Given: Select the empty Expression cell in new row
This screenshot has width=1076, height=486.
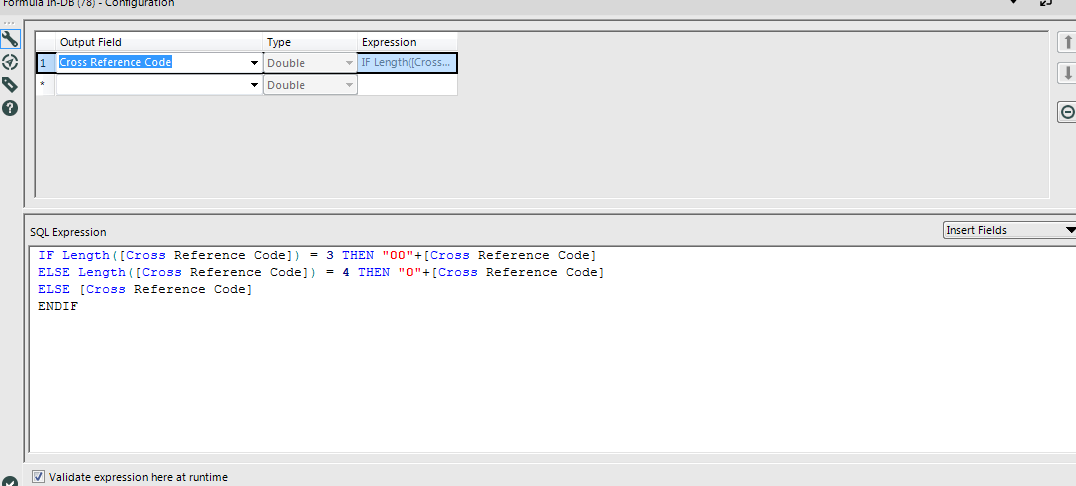Looking at the screenshot, I should (x=407, y=85).
